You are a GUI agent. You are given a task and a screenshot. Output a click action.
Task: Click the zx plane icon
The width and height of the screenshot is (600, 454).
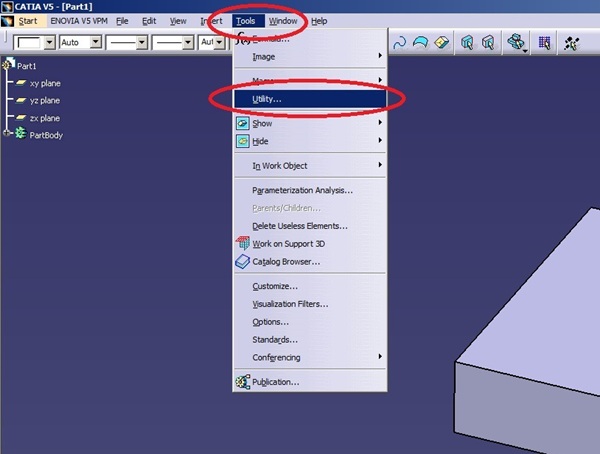[21, 118]
